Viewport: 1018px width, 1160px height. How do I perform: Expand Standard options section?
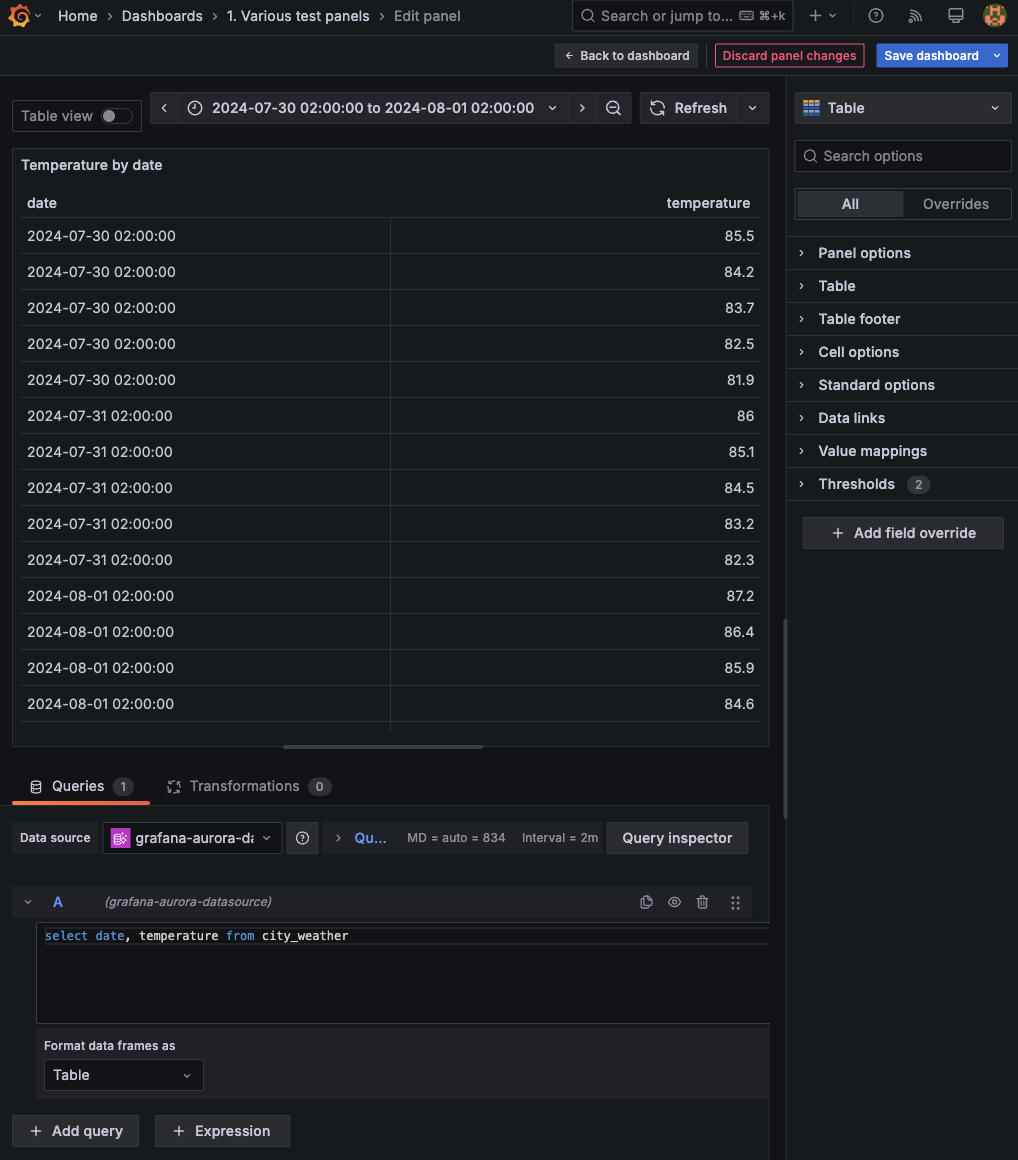pos(903,385)
